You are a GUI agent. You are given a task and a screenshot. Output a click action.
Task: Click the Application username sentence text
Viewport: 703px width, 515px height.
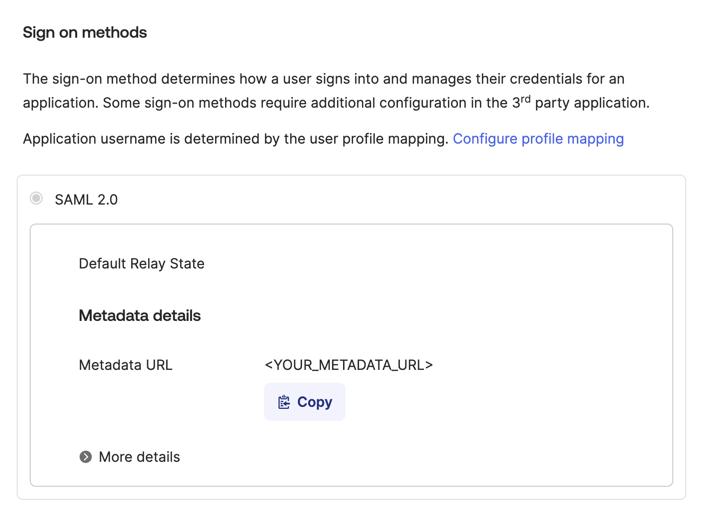tap(235, 139)
